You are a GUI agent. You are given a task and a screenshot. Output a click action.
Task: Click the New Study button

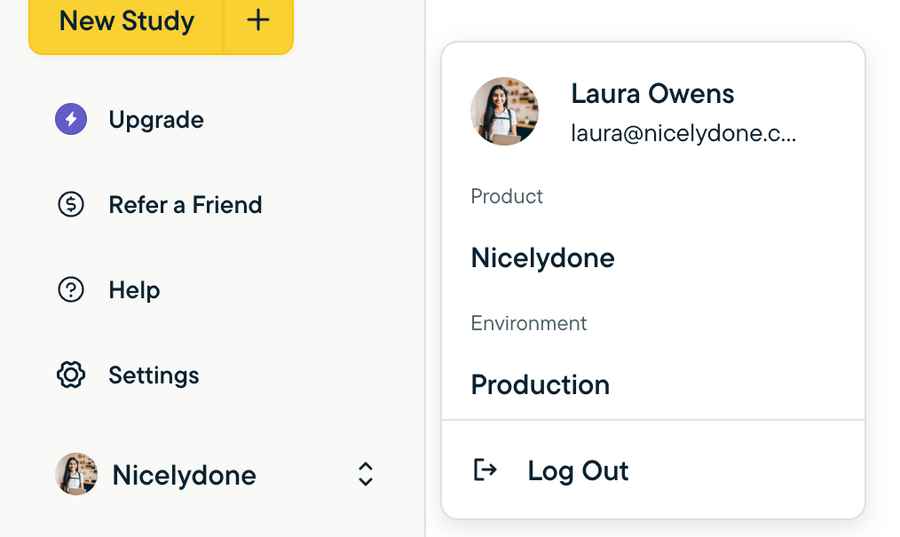tap(126, 22)
